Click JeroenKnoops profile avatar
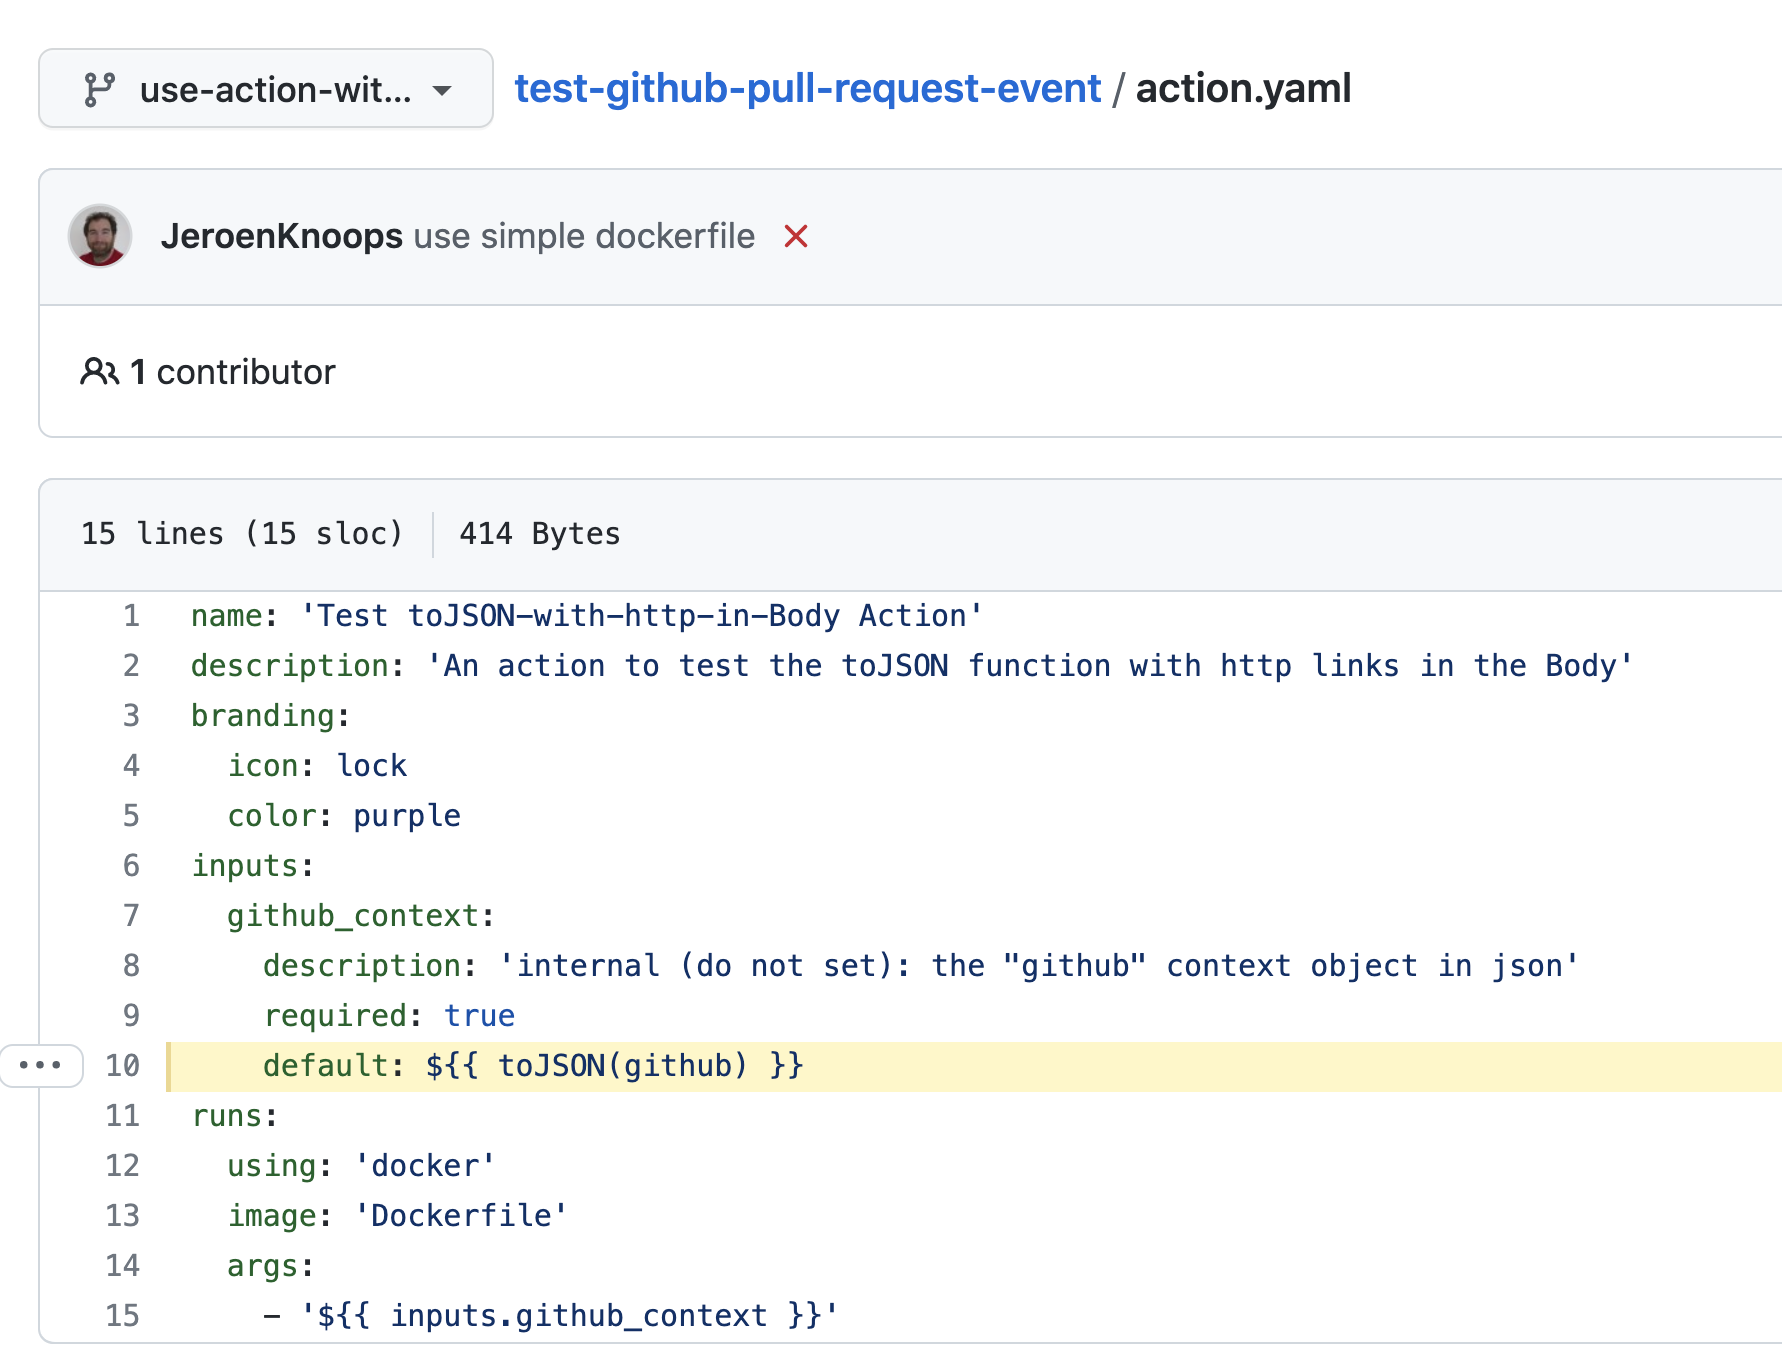Image resolution: width=1782 pixels, height=1364 pixels. (100, 236)
